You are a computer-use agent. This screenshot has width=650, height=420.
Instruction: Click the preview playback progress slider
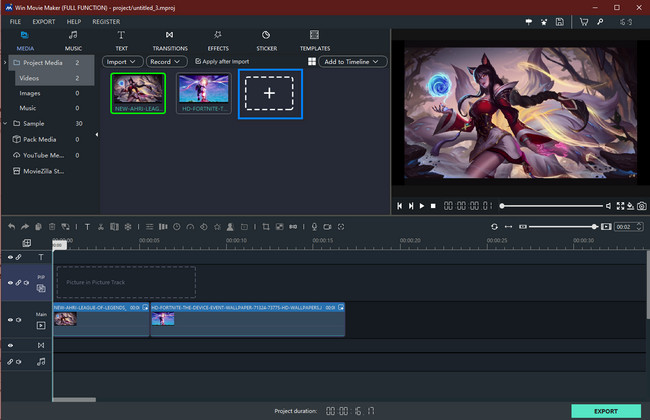click(x=552, y=206)
